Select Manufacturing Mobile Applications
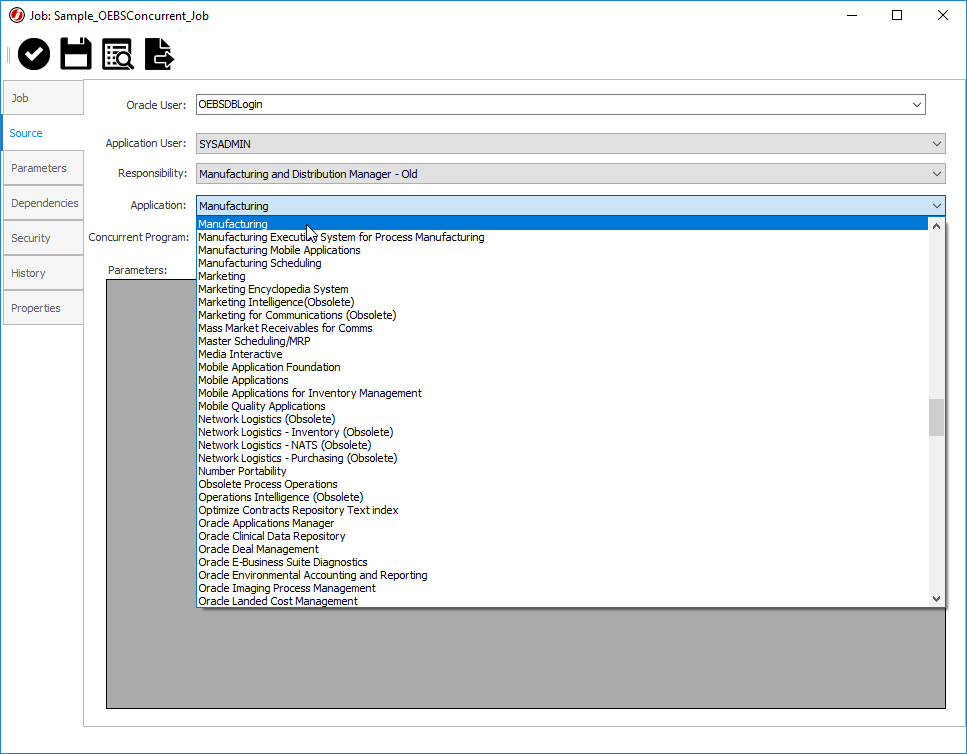The image size is (967, 754). tap(562, 250)
